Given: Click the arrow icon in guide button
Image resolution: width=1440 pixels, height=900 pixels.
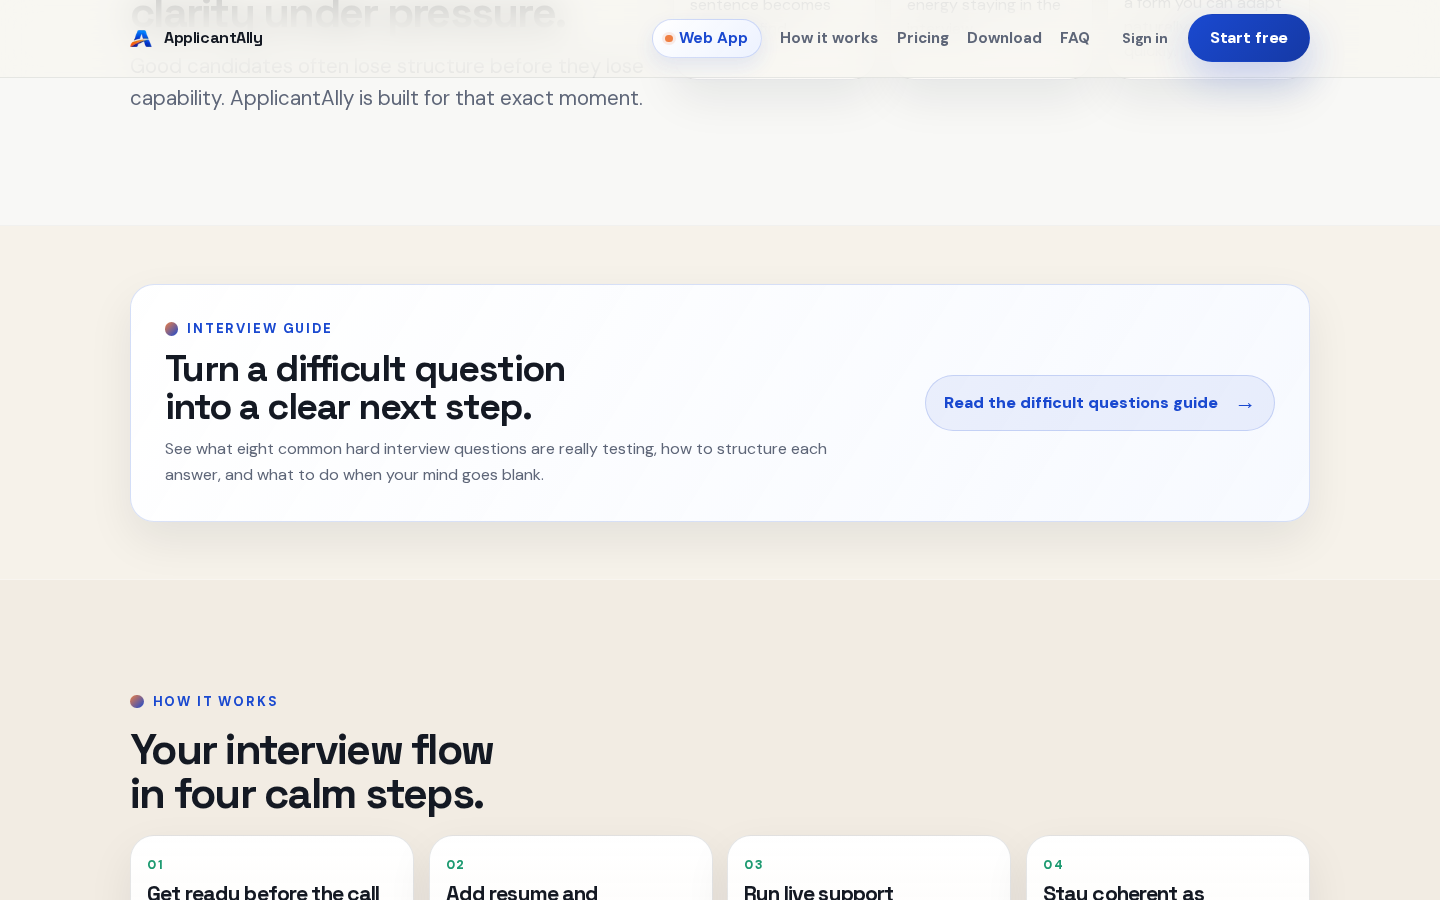Looking at the screenshot, I should click(x=1245, y=404).
